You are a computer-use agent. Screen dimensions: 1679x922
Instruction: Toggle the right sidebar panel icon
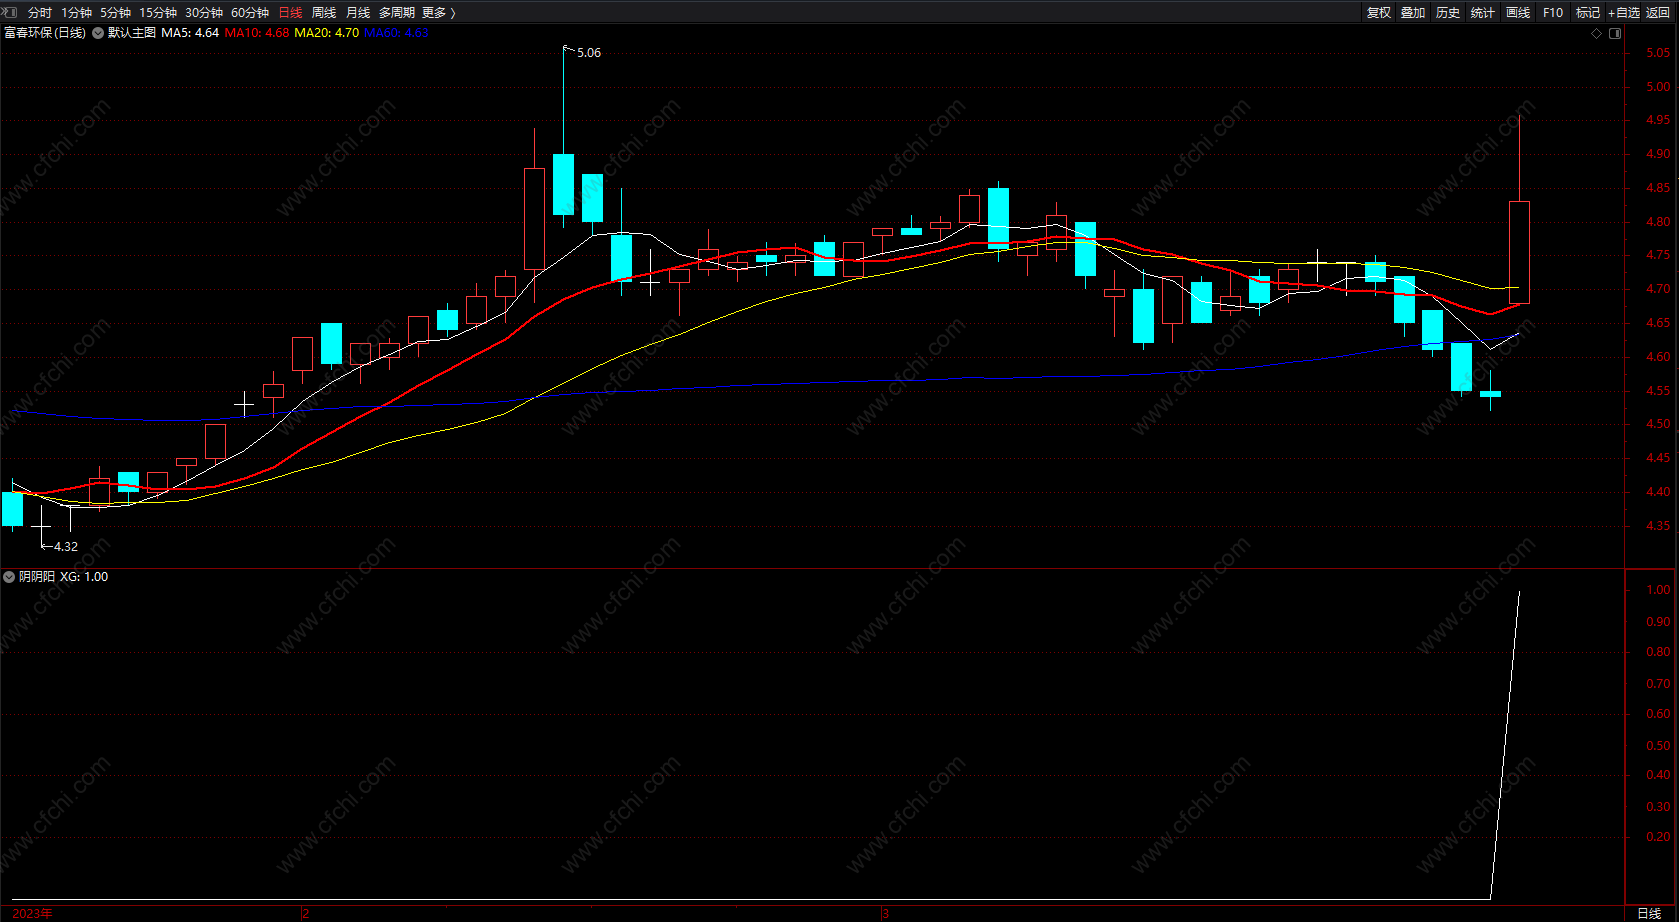[1615, 33]
